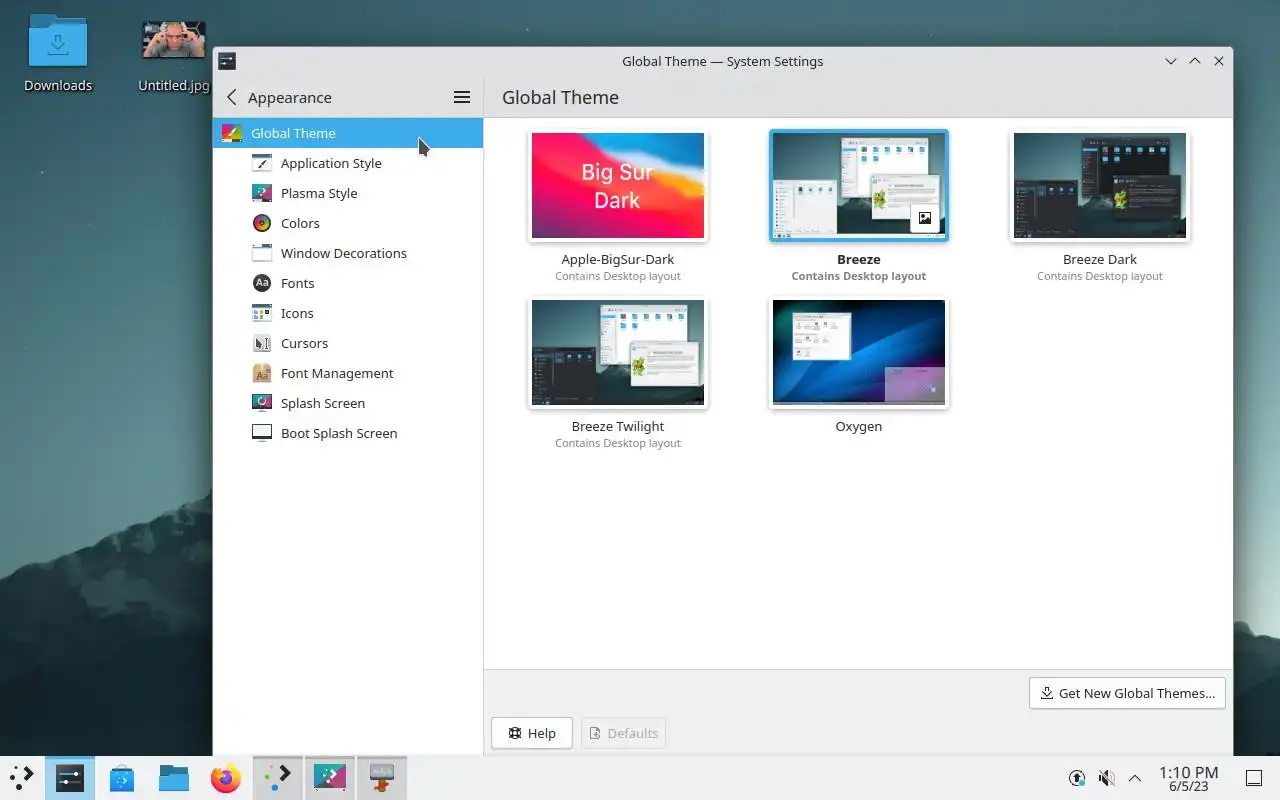Image resolution: width=1280 pixels, height=800 pixels.
Task: Select the Oxygen theme thumbnail
Action: [x=859, y=353]
